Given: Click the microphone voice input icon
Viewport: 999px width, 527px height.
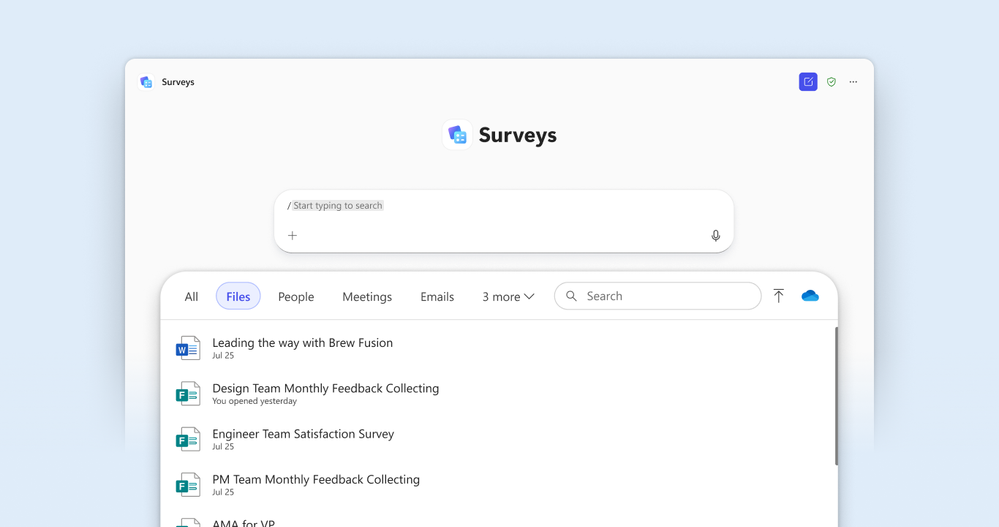Looking at the screenshot, I should point(715,236).
